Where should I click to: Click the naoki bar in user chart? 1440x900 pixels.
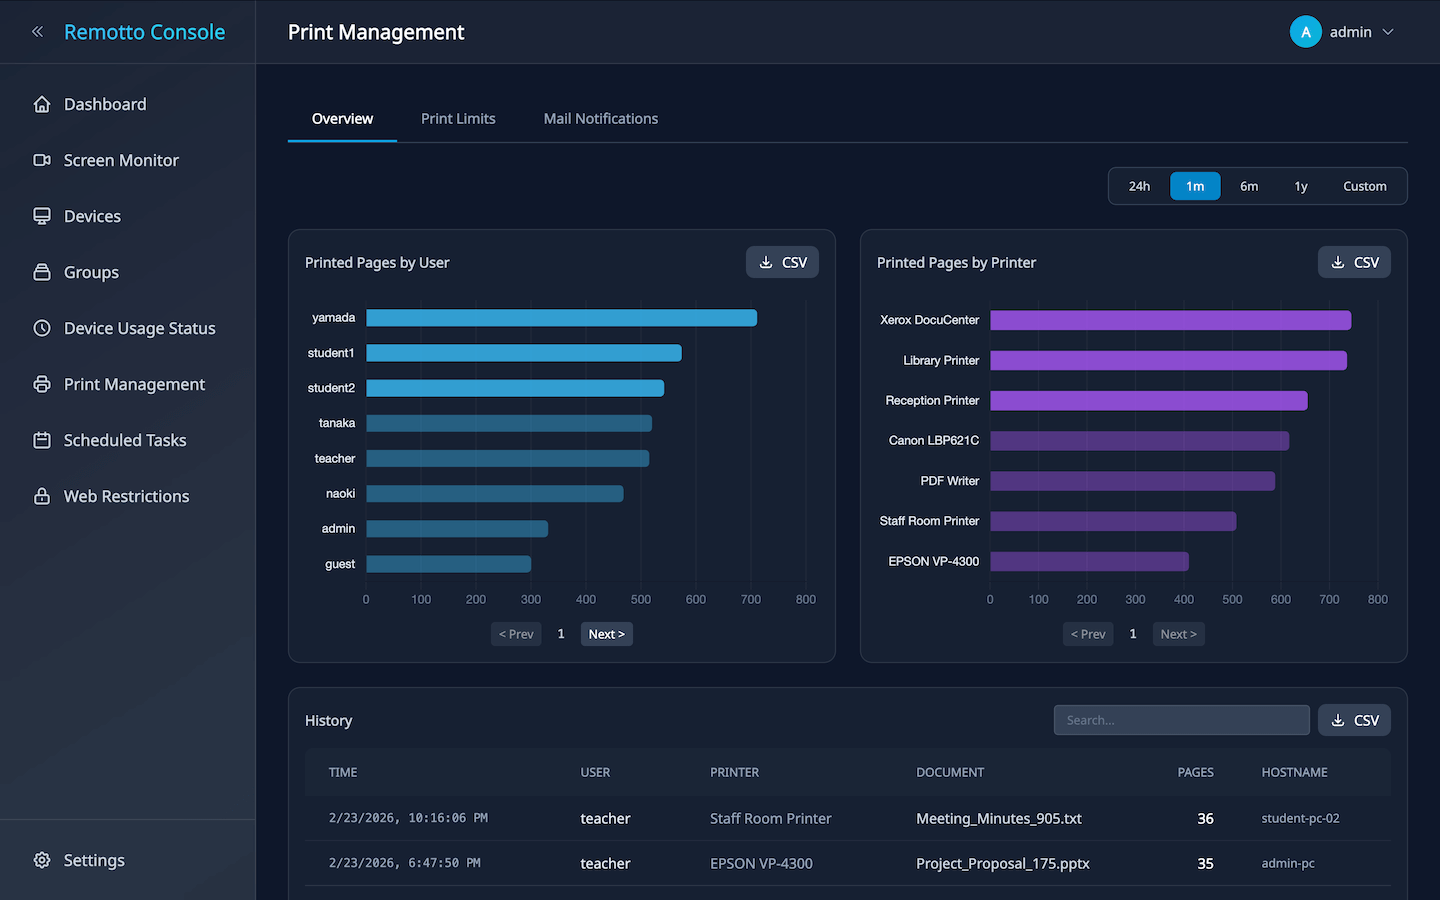point(495,494)
